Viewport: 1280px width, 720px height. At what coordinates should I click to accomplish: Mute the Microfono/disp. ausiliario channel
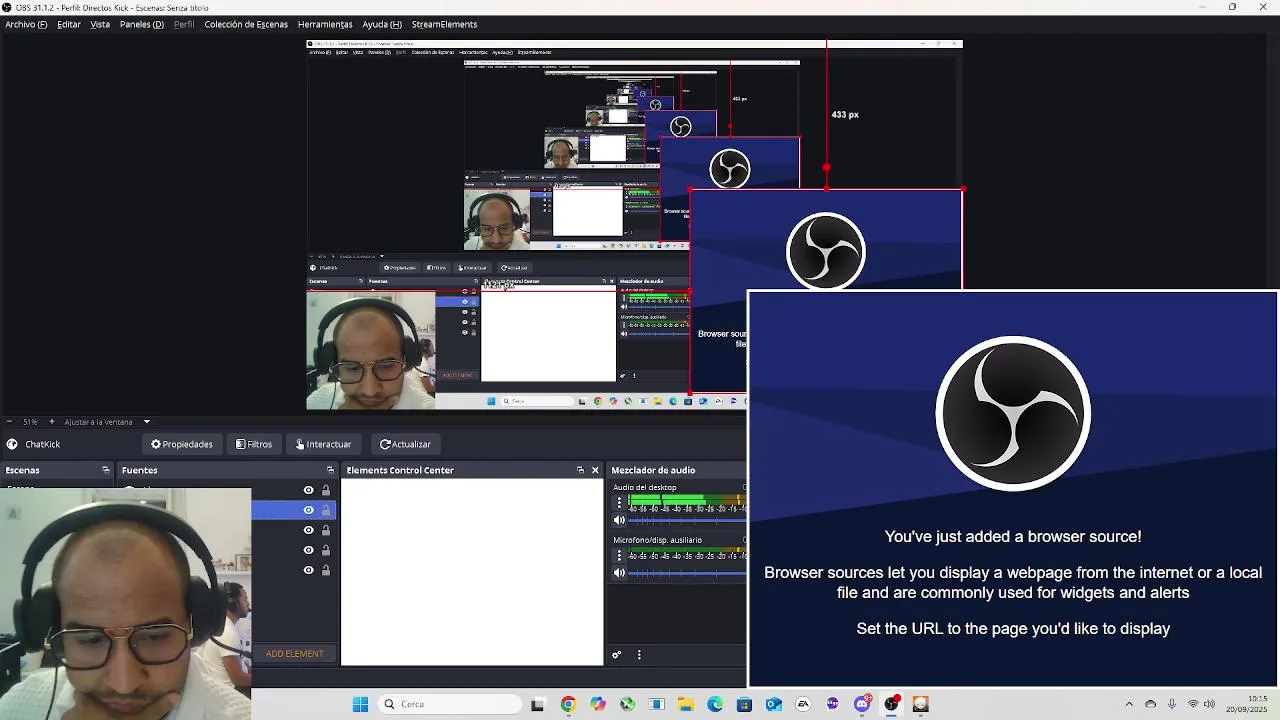tap(619, 573)
